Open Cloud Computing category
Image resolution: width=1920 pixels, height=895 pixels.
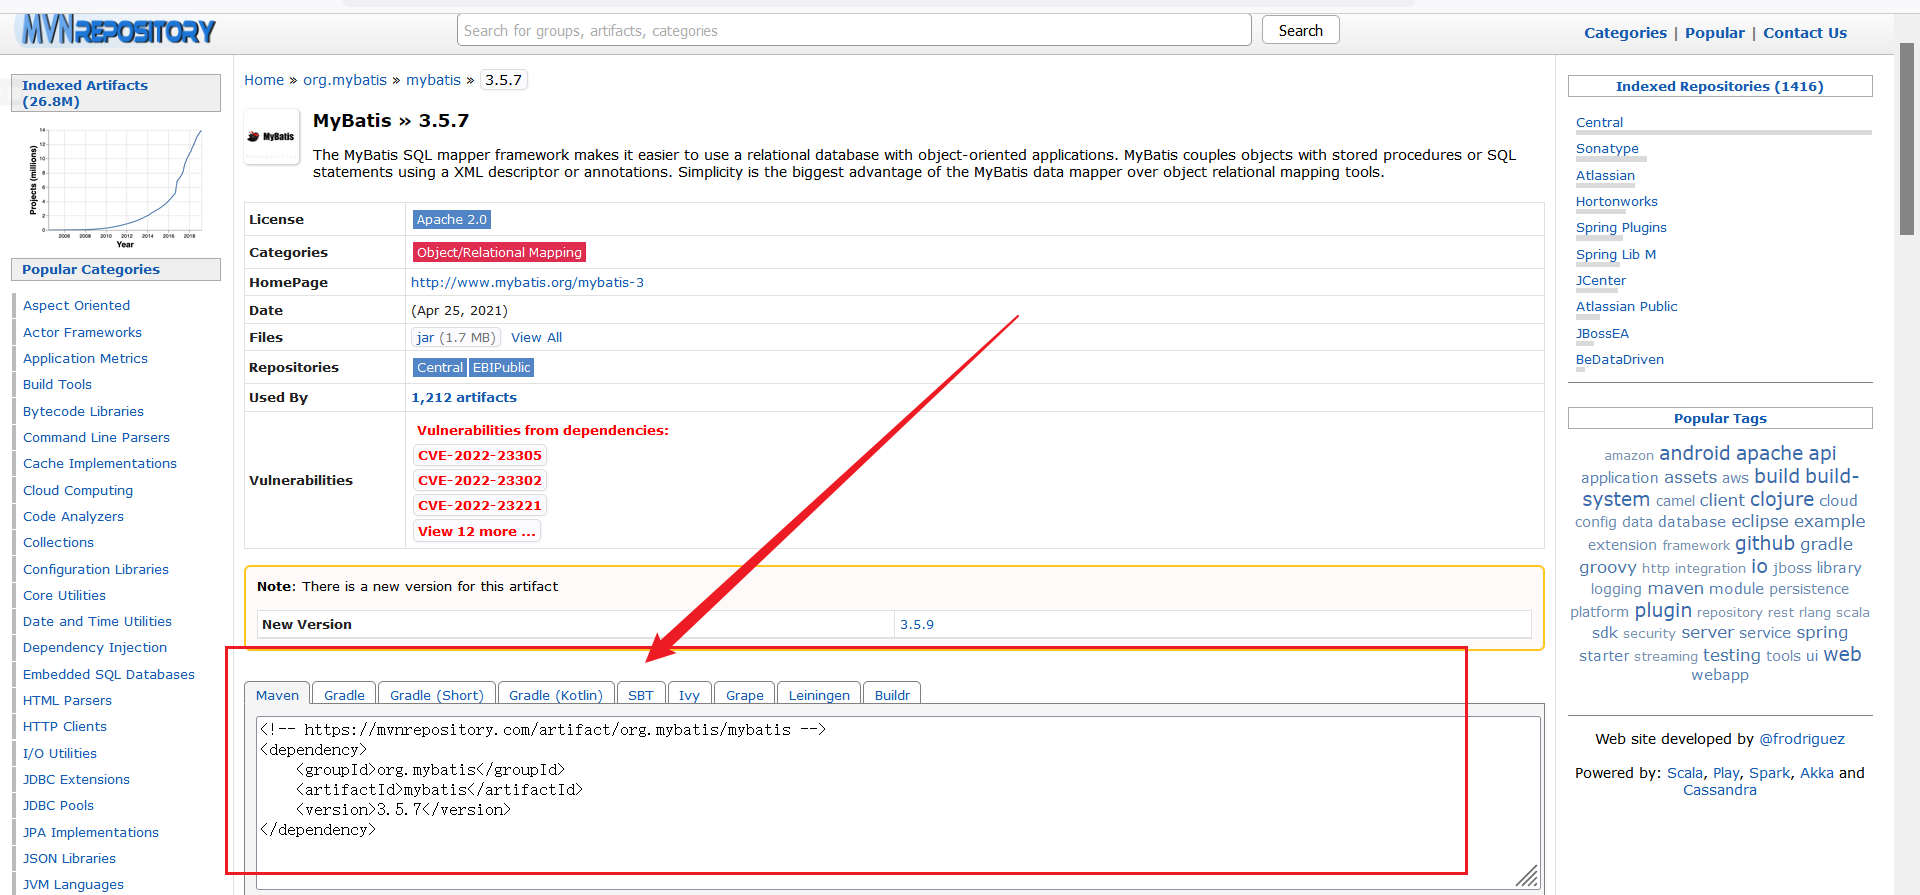78,490
